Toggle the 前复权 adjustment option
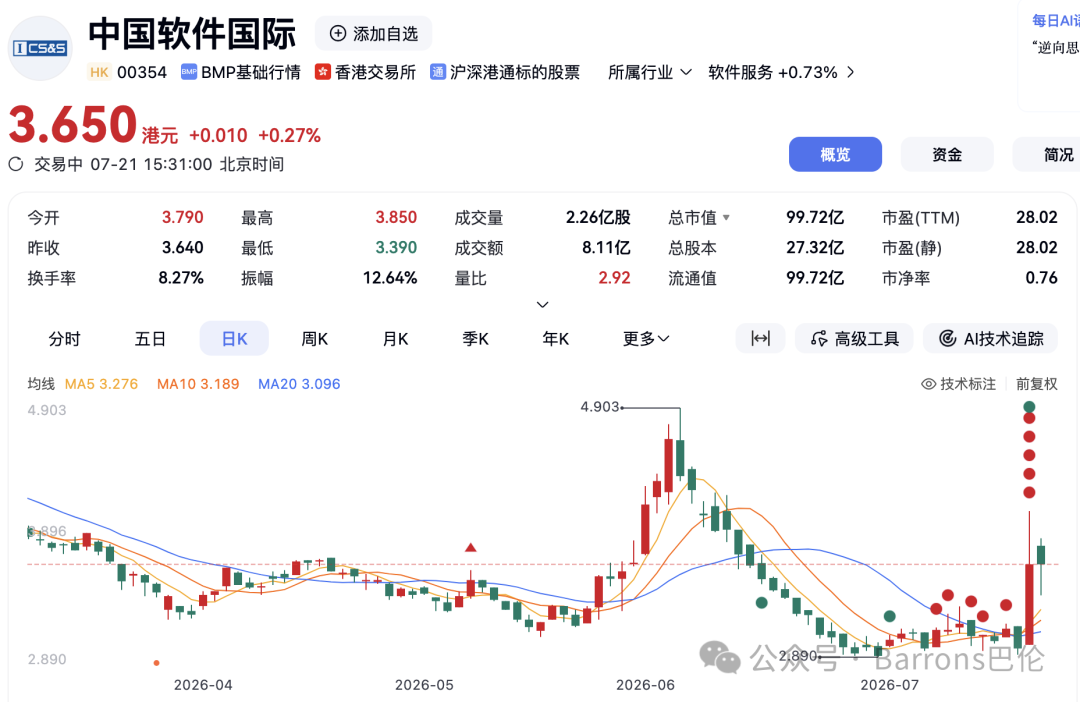The height and width of the screenshot is (702, 1080). point(1037,384)
